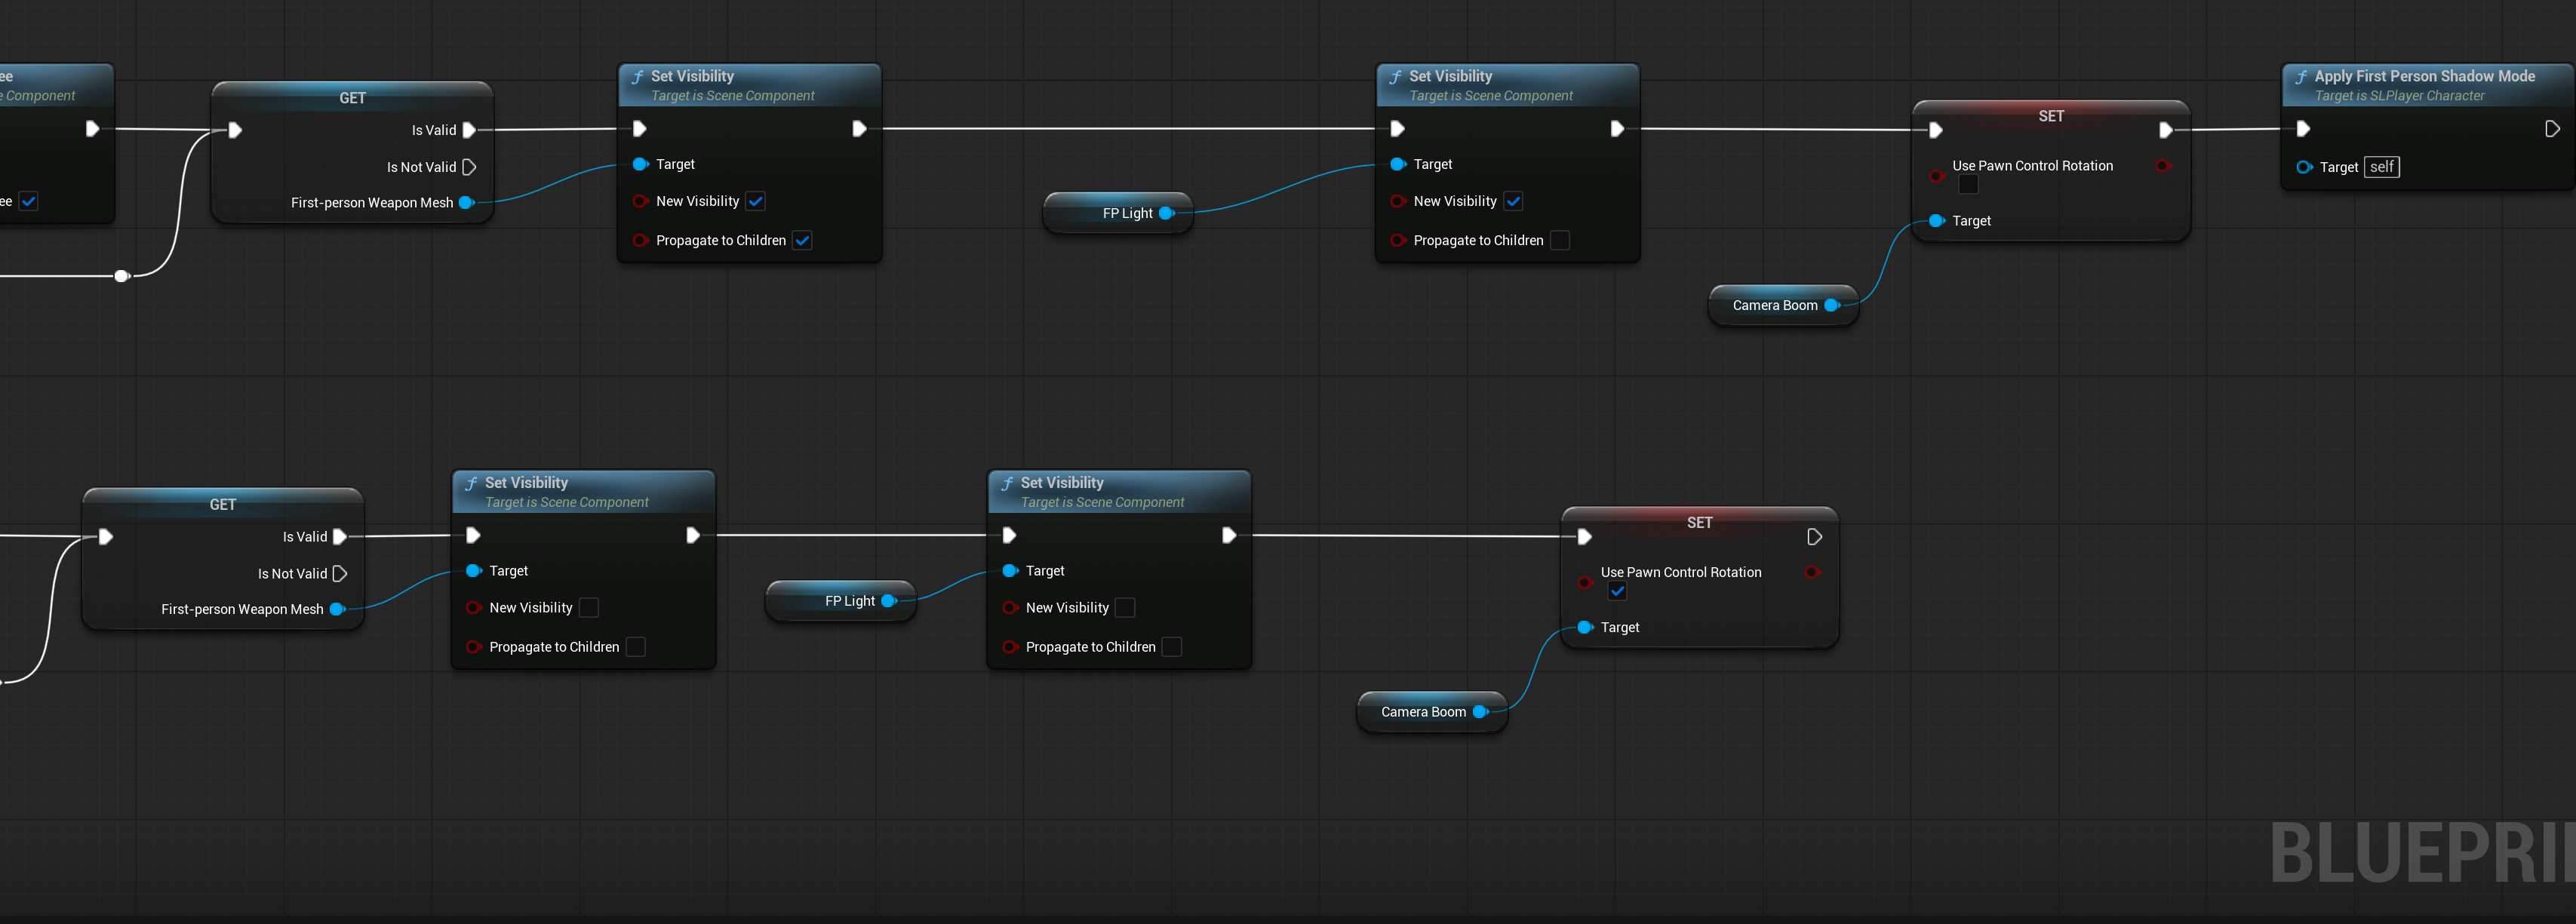Select the upper GET node by its title
This screenshot has width=2576, height=924.
coord(352,98)
